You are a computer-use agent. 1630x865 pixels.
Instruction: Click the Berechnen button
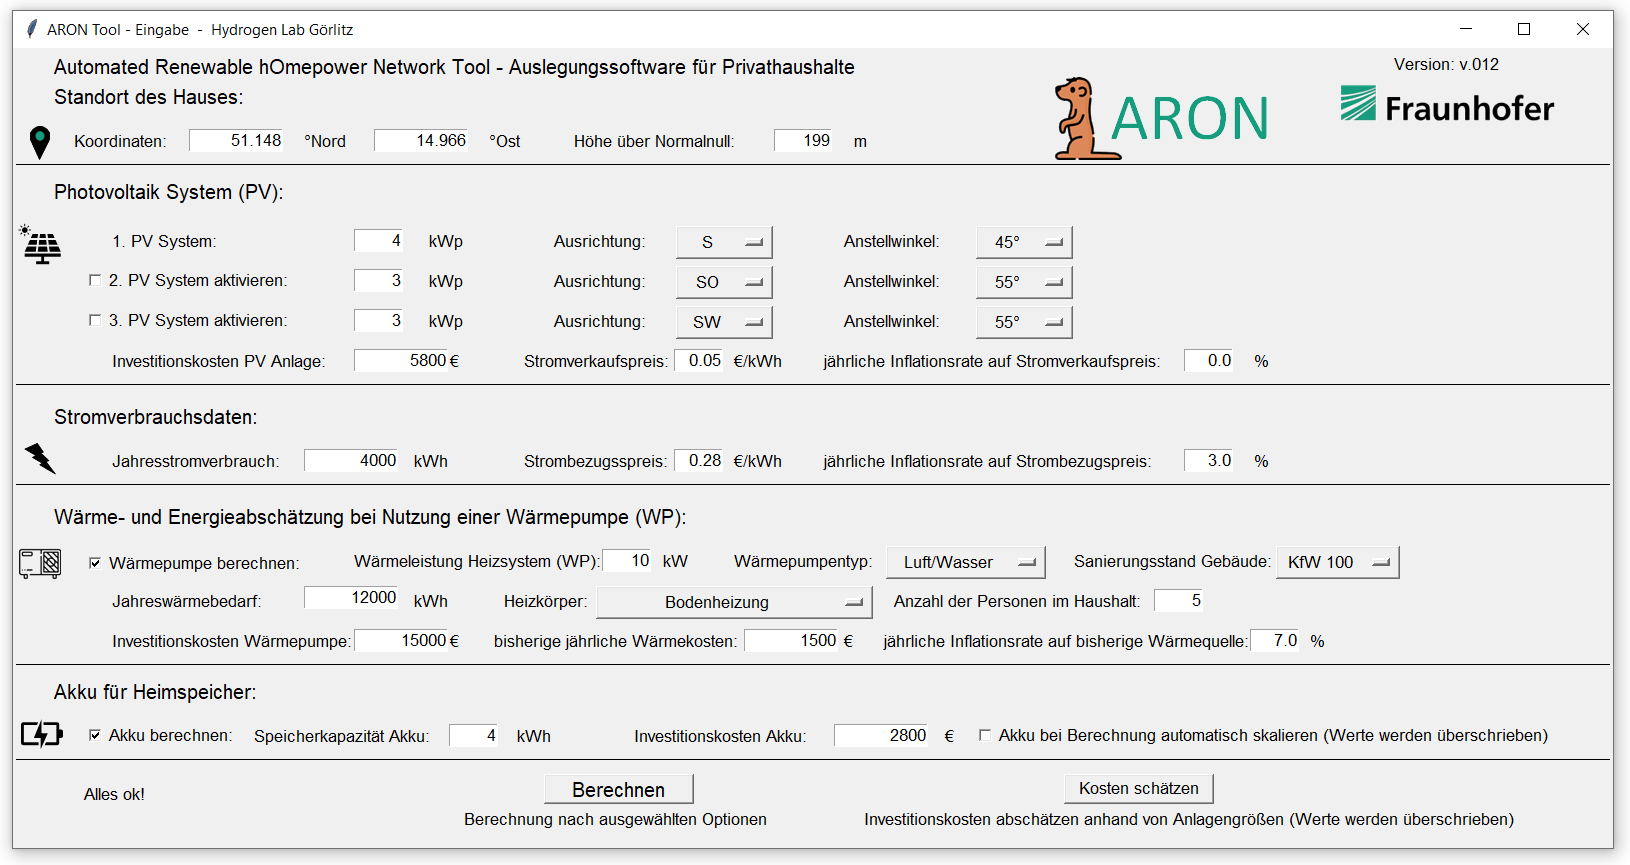click(x=619, y=789)
